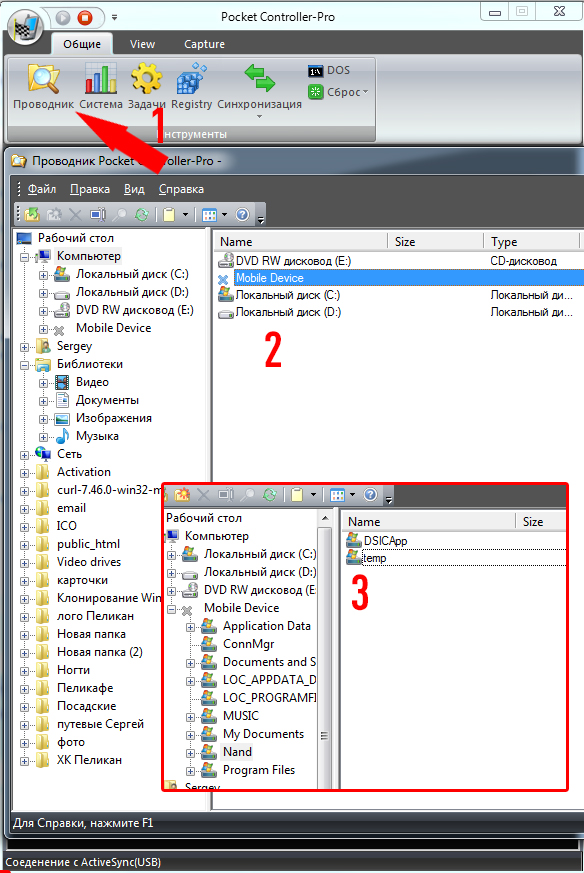Screen dimensions: 584x873
Task: Expand the Сеть network node
Action: [x=24, y=455]
